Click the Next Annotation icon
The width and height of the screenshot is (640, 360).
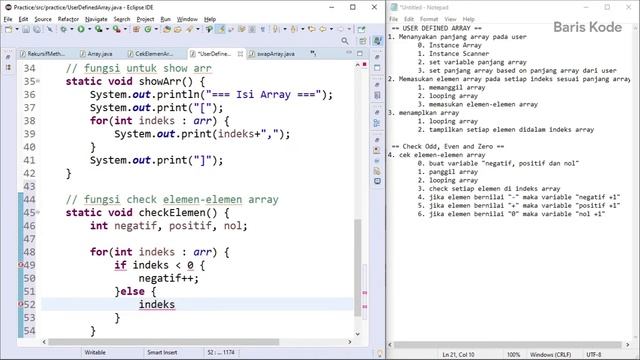(x=276, y=29)
